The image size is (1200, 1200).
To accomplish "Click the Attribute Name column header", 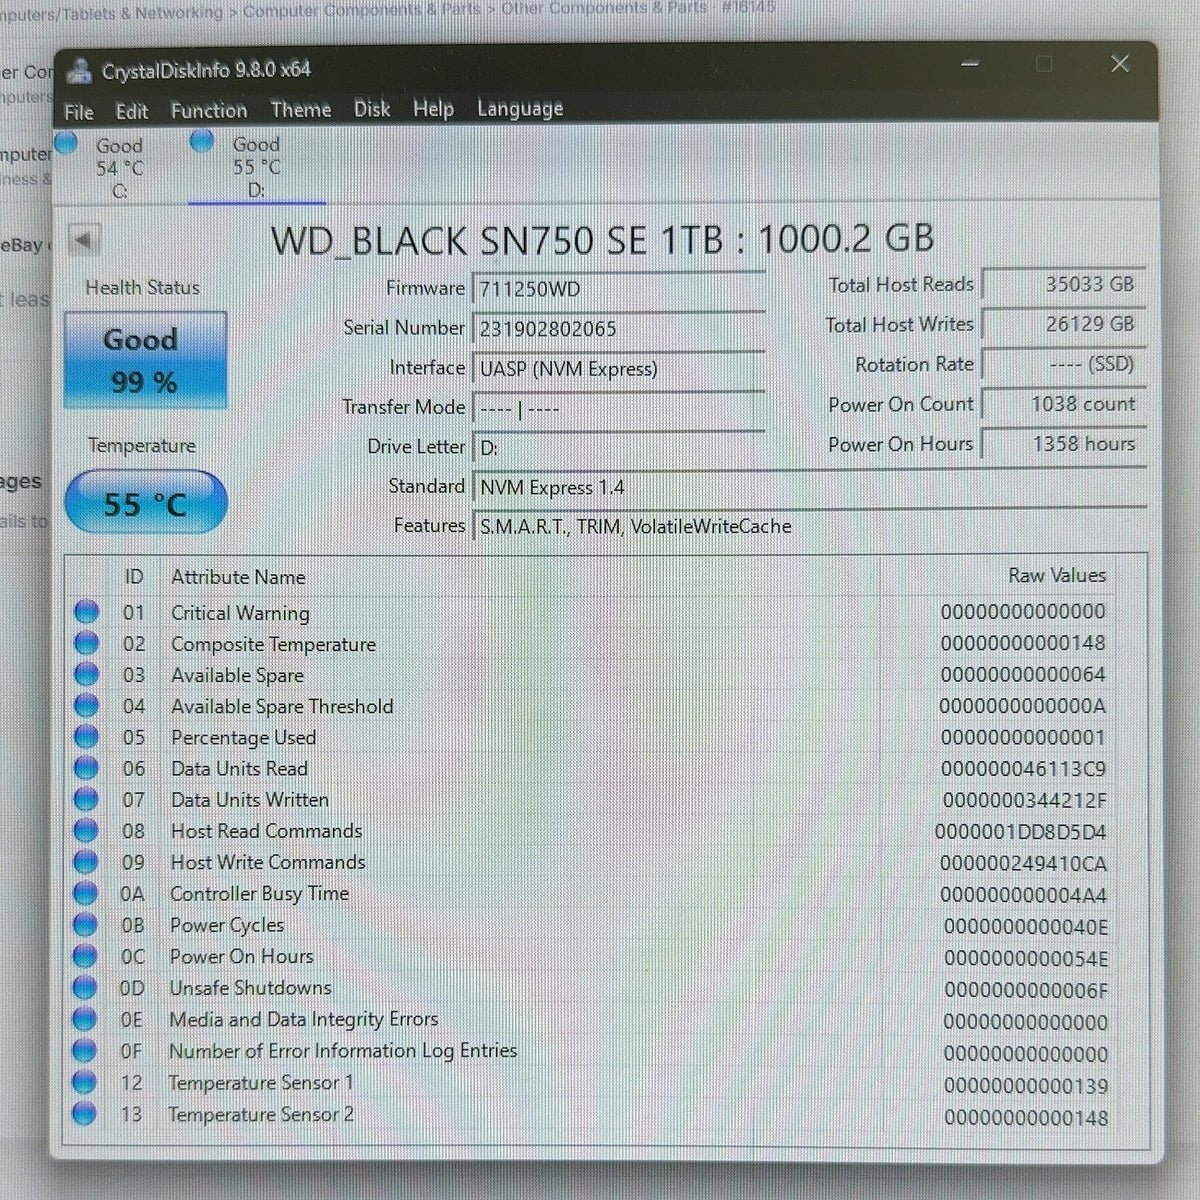I will pyautogui.click(x=238, y=577).
